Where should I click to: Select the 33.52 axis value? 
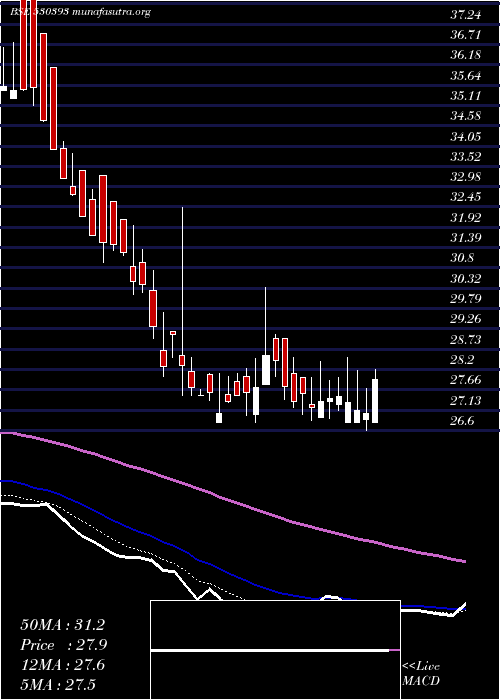(465, 157)
